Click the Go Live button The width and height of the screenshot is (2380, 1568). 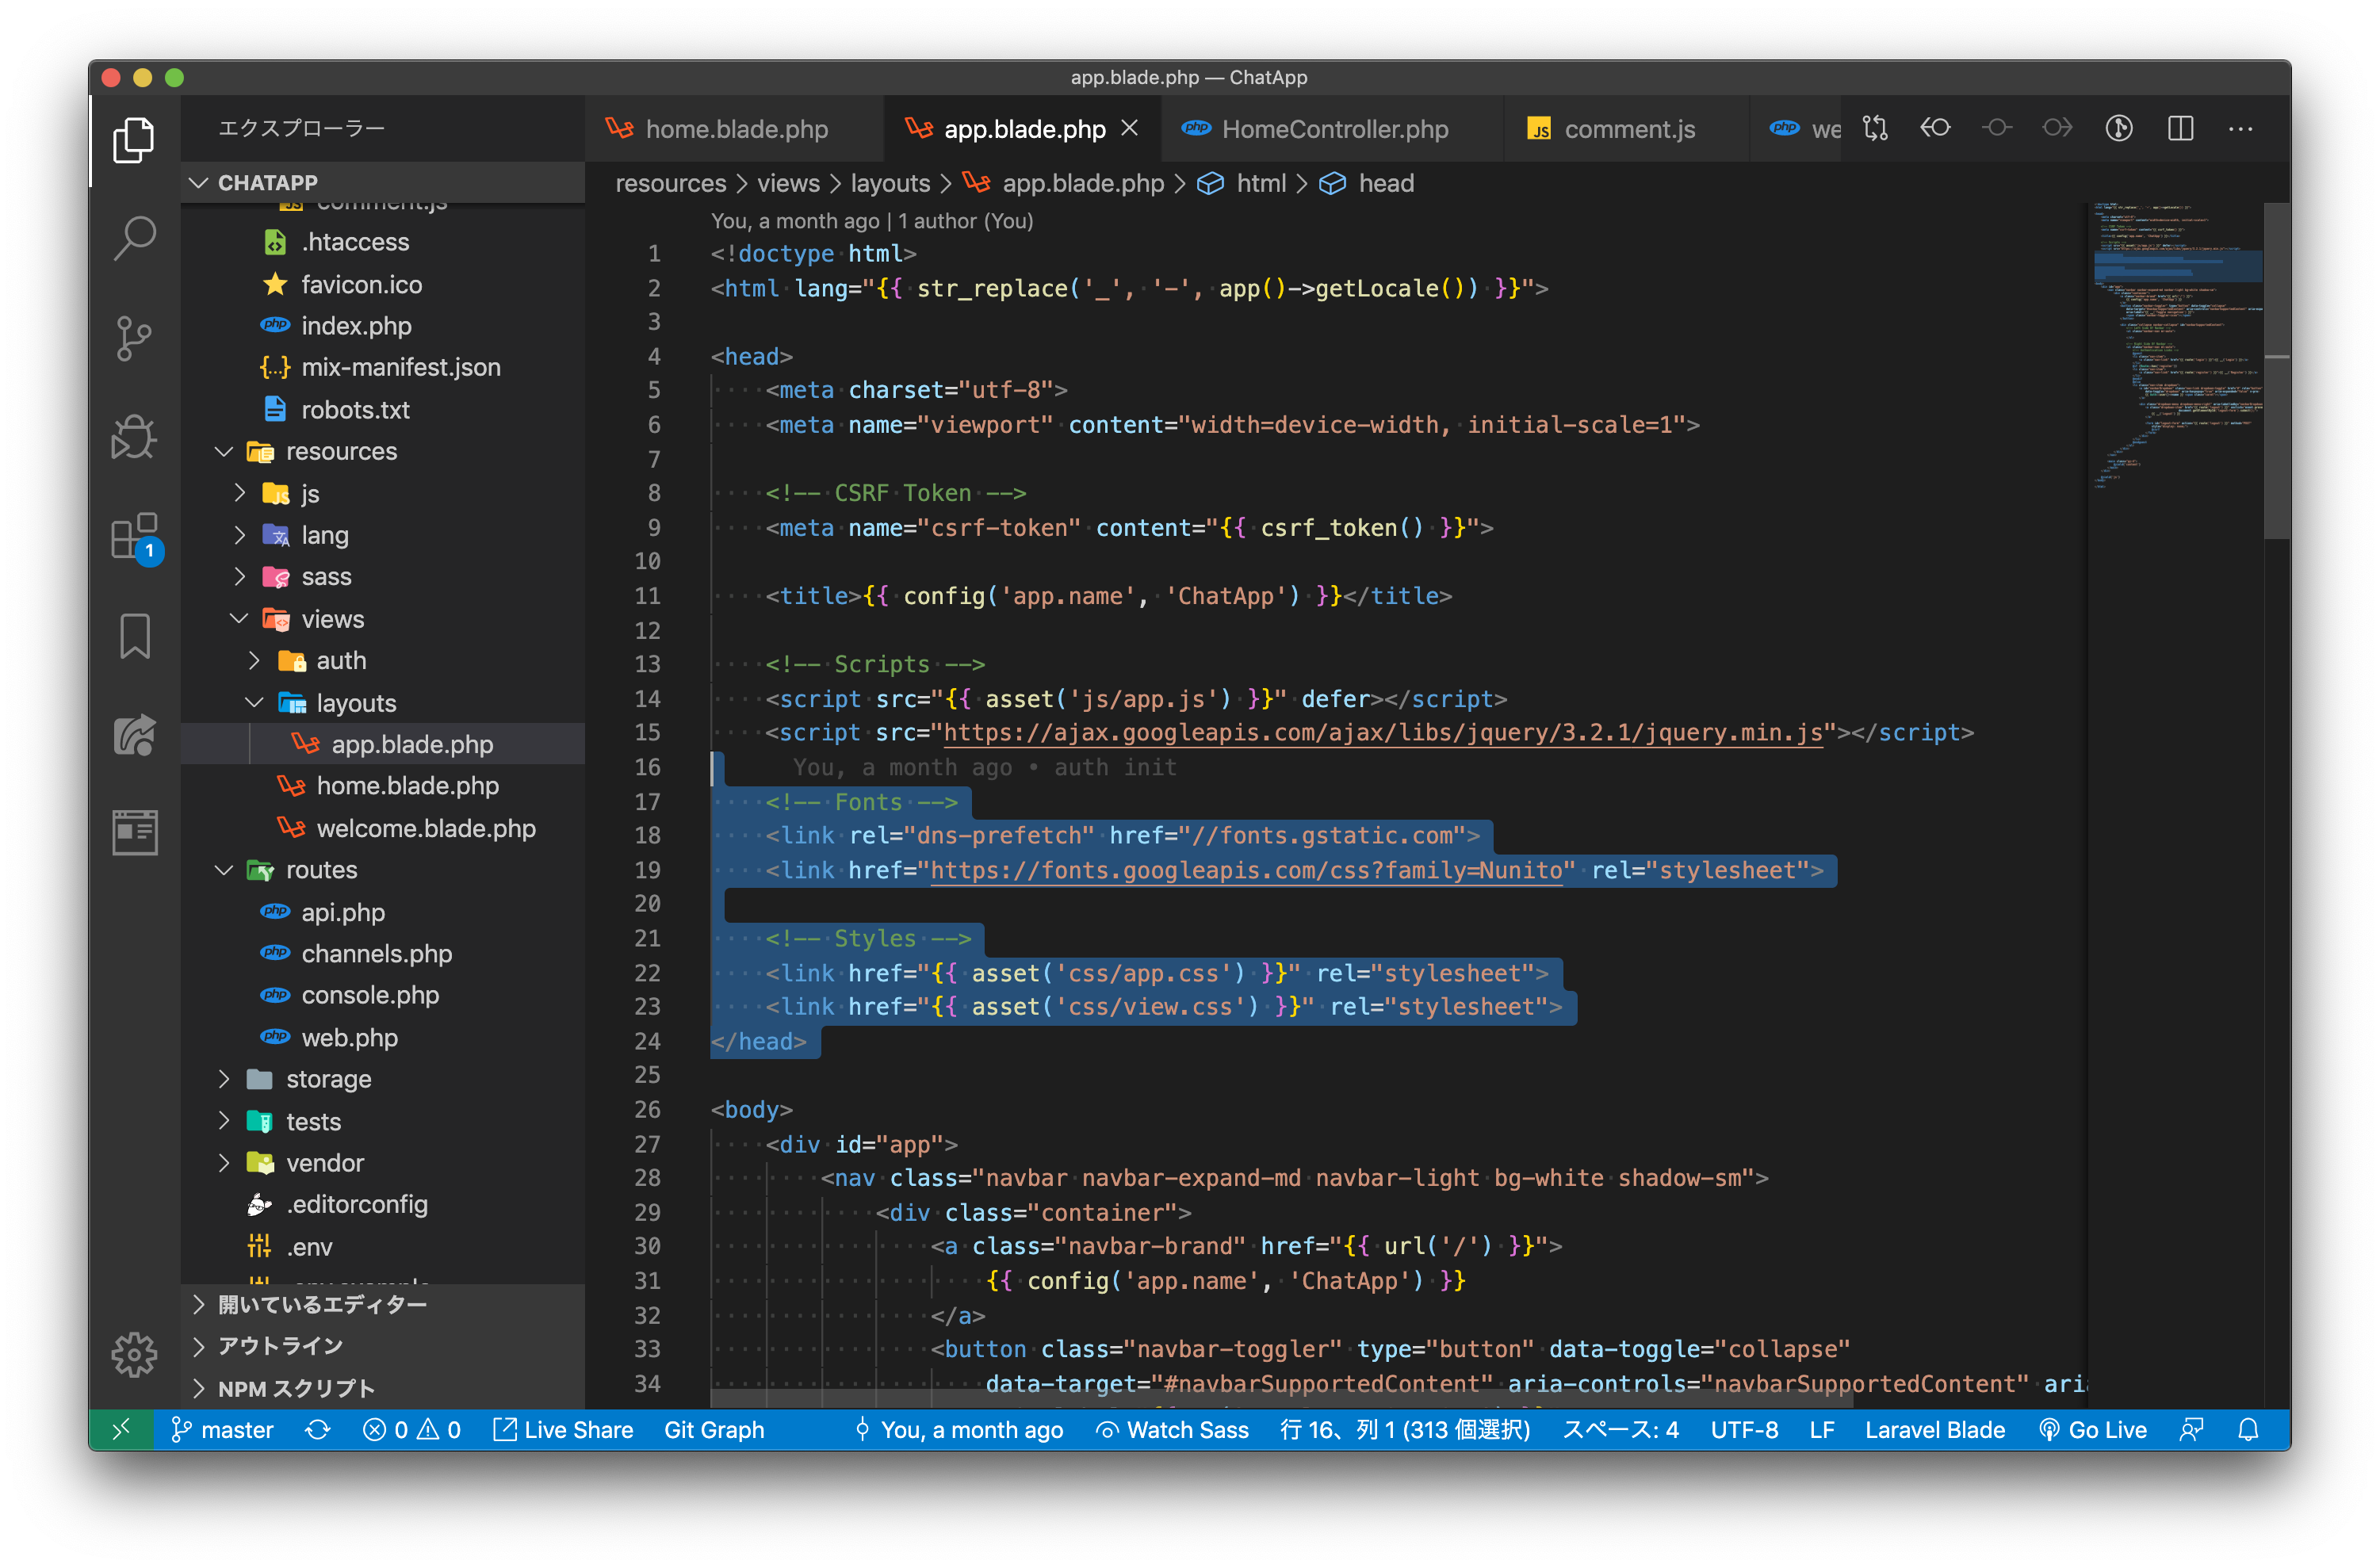pyautogui.click(x=2092, y=1430)
